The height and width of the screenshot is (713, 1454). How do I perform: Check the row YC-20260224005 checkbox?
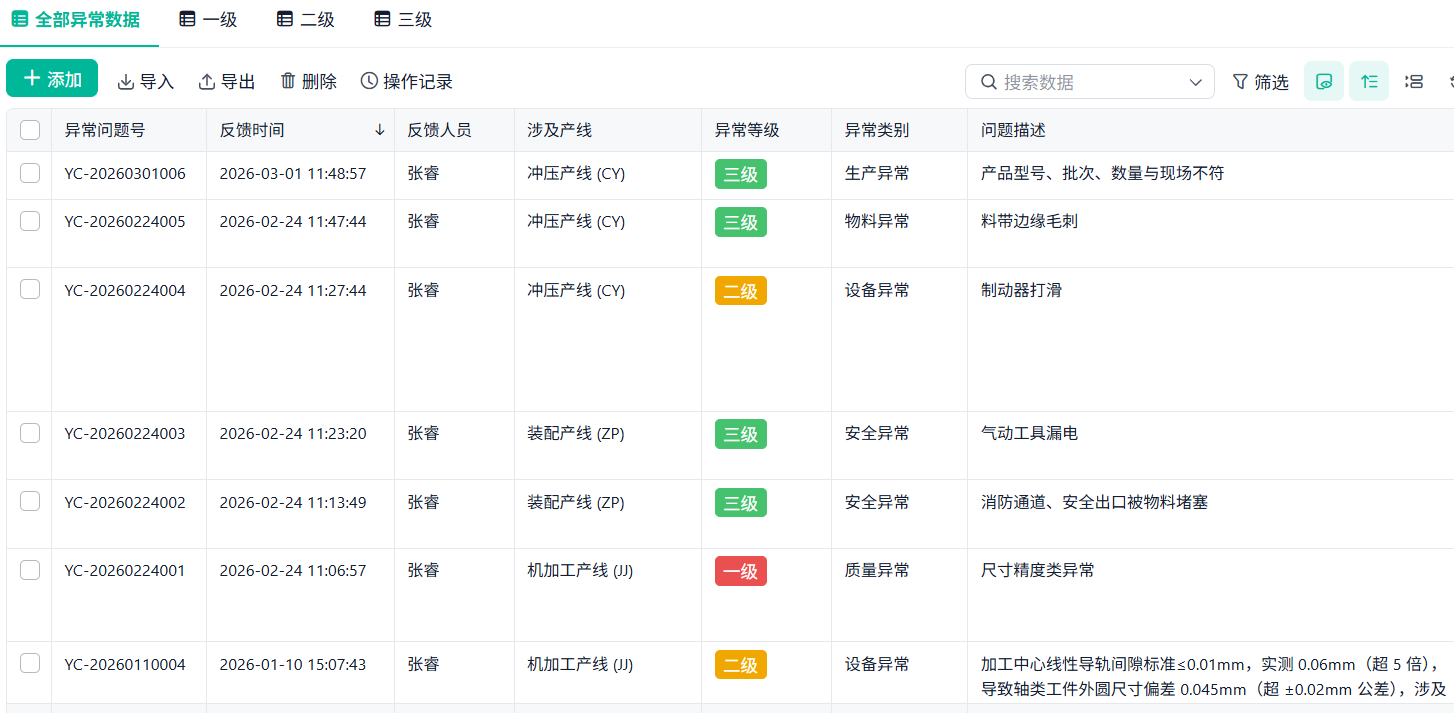pos(30,221)
